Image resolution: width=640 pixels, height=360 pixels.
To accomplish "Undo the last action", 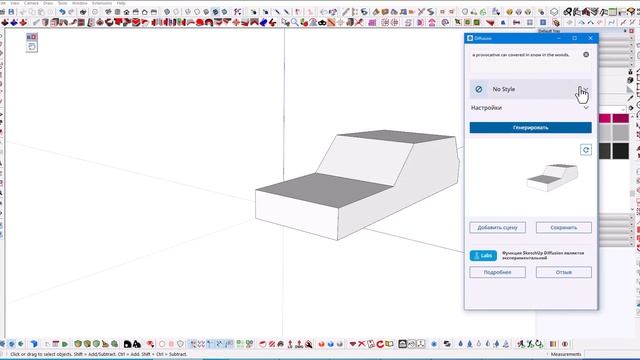I will coord(62,11).
